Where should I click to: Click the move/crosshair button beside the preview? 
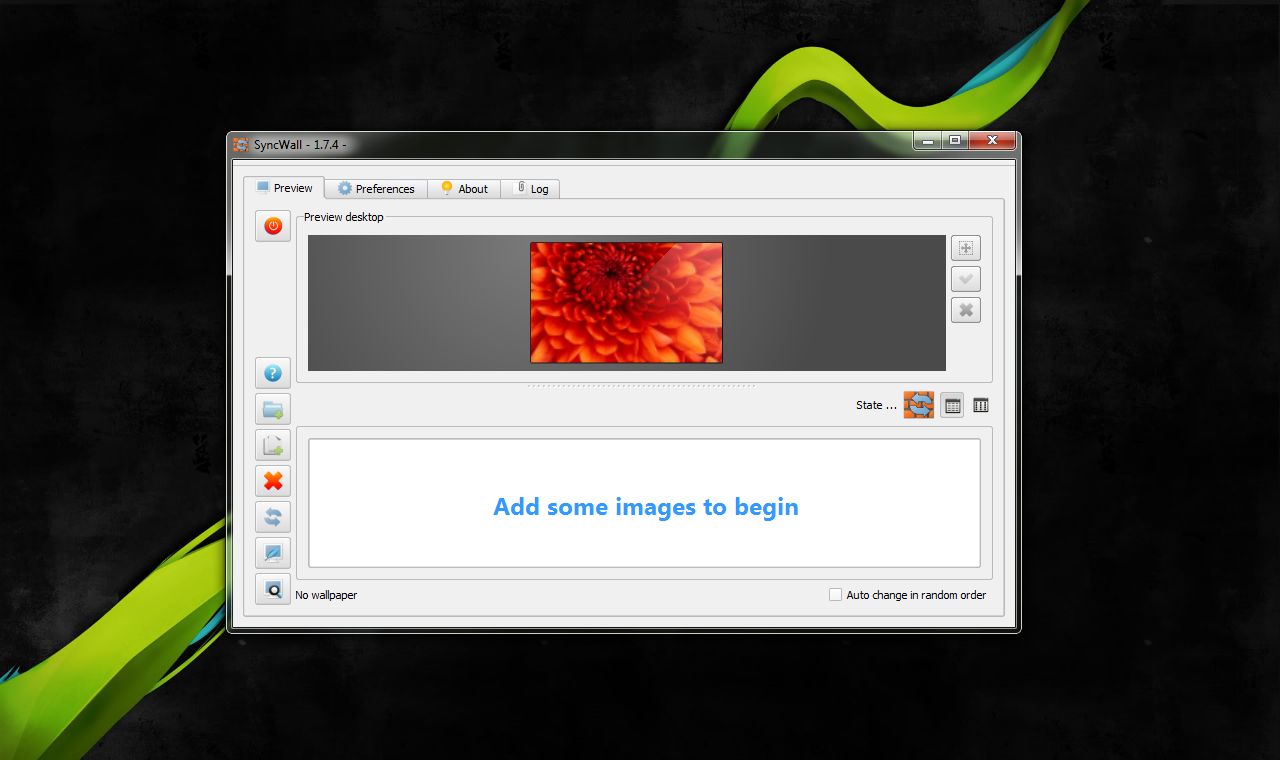966,248
